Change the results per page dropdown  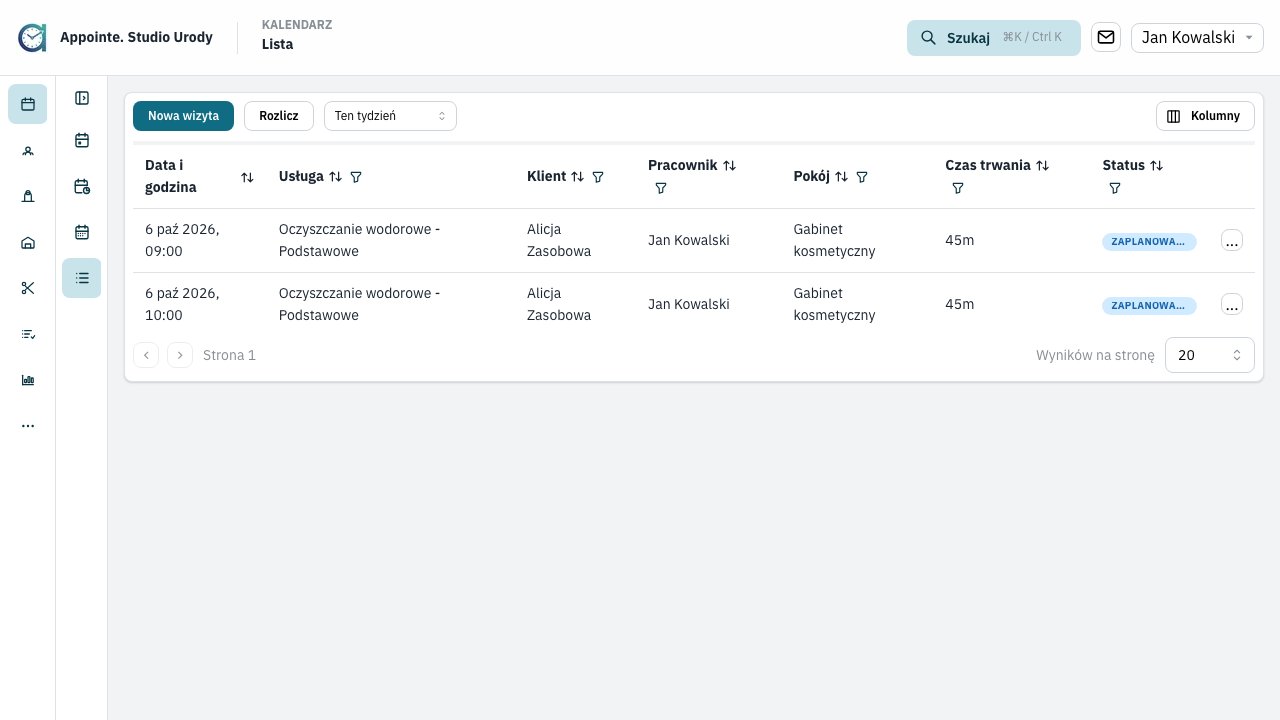1210,355
